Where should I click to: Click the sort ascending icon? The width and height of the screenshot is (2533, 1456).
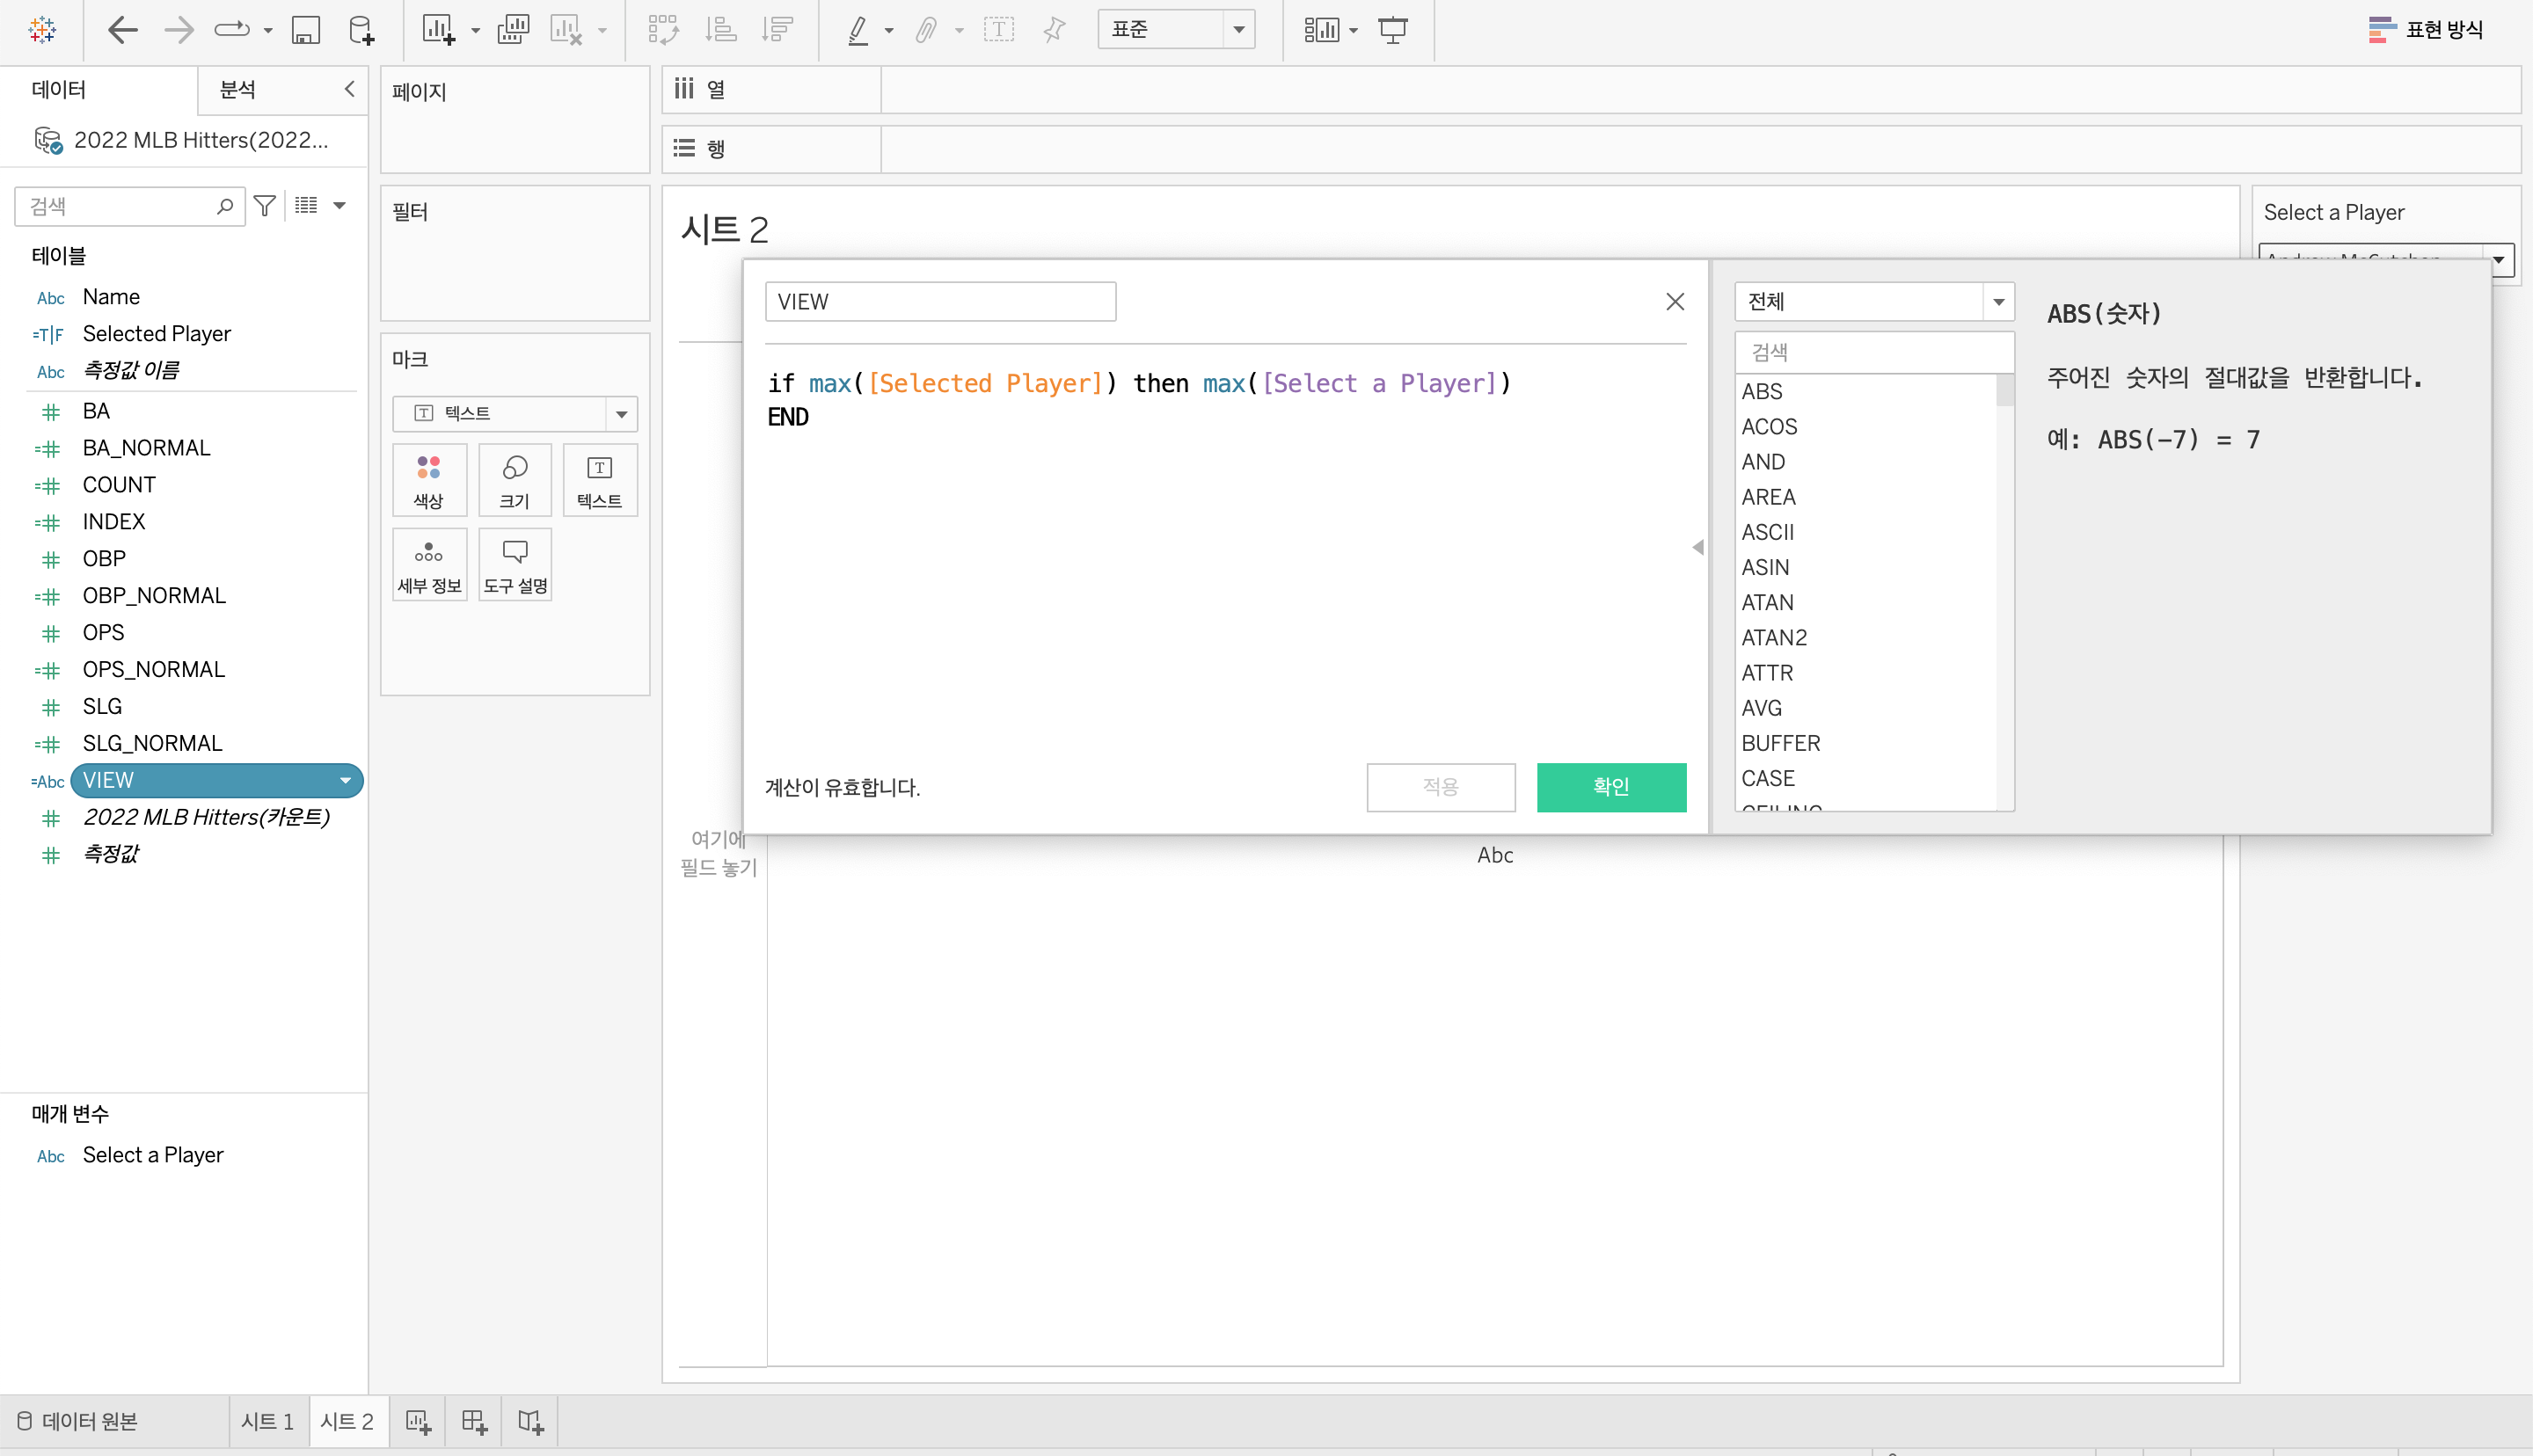click(720, 30)
